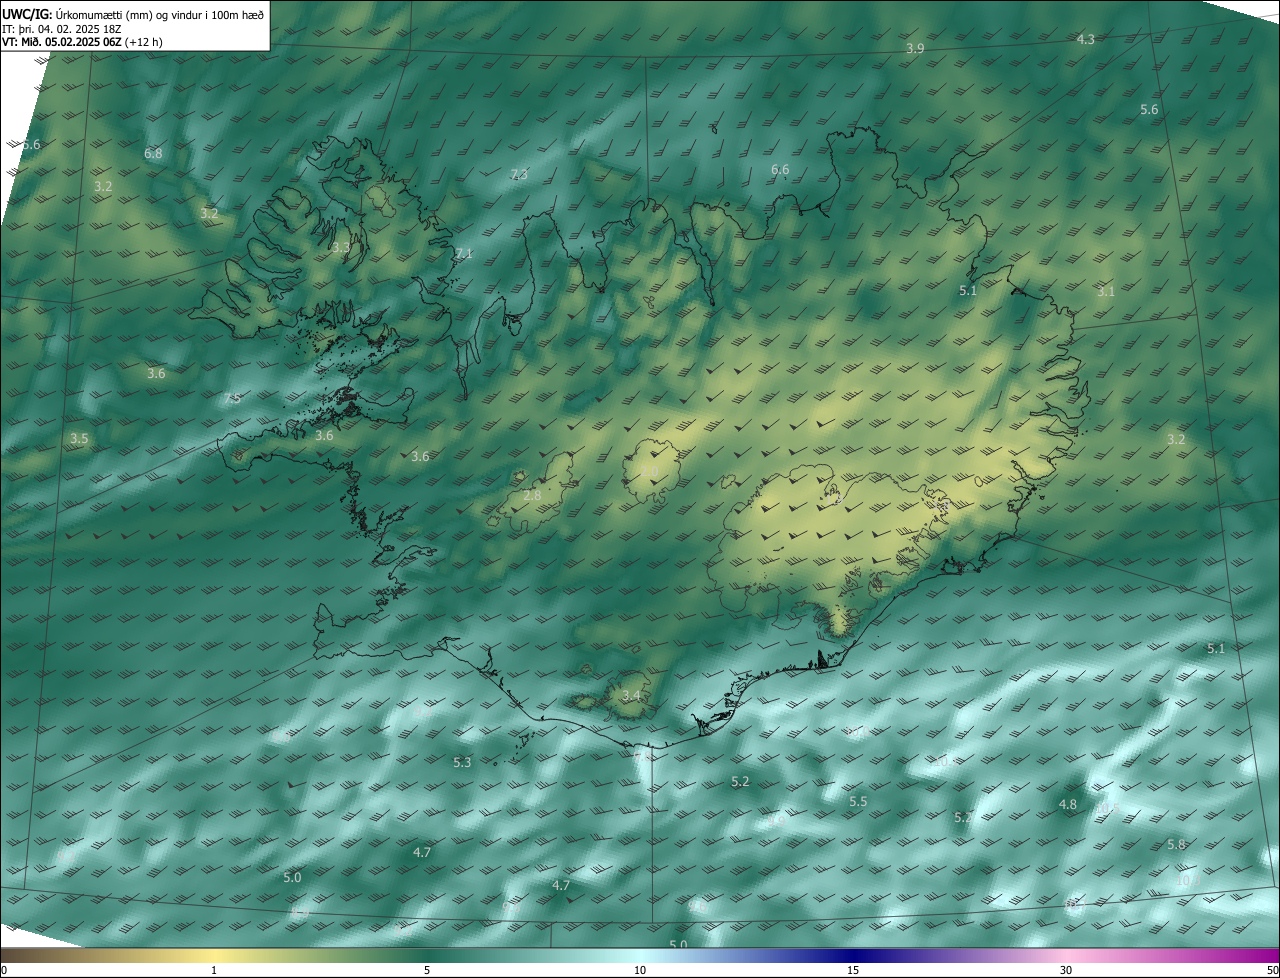This screenshot has width=1280, height=978.
Task: Select the 4.8 value label
Action: (x=1068, y=805)
